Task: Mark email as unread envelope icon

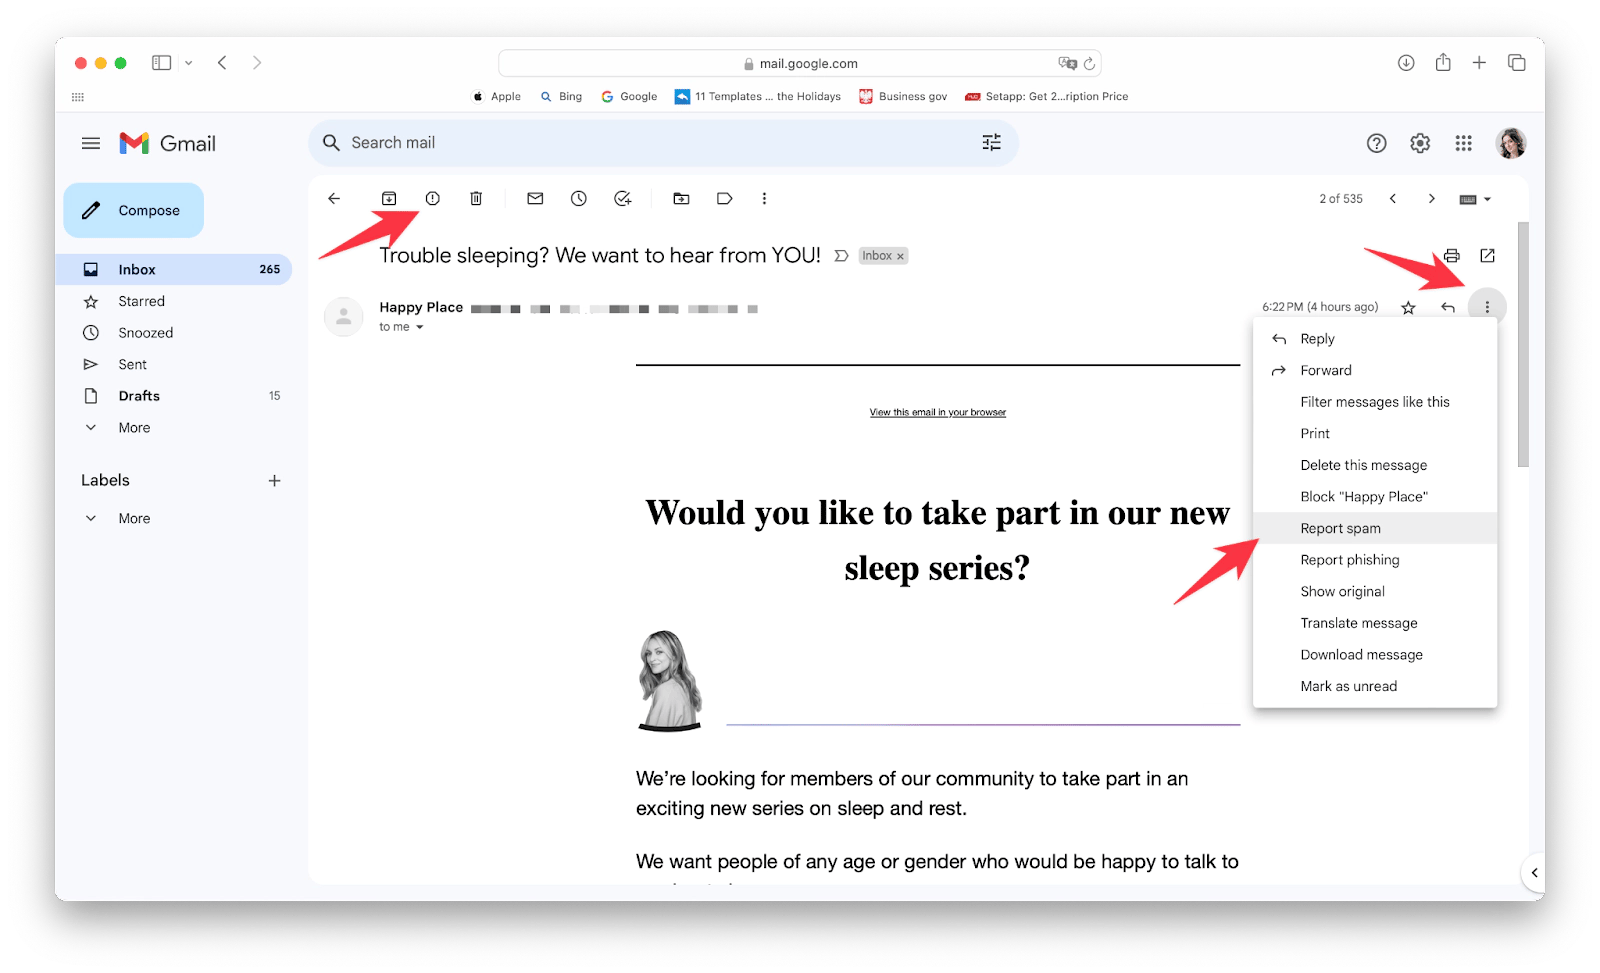Action: click(x=535, y=199)
